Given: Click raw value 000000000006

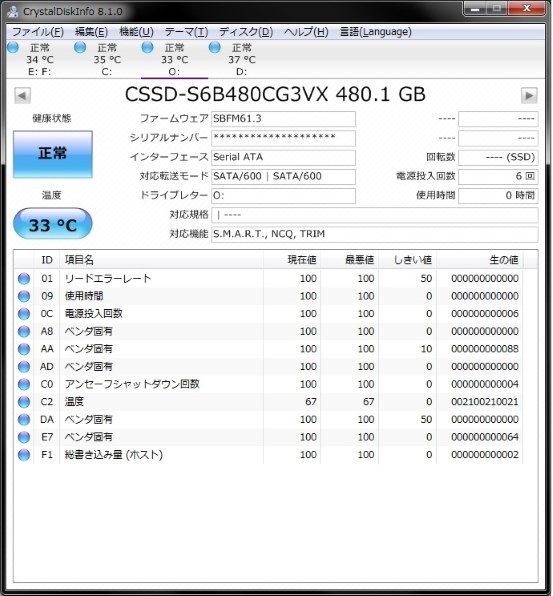Looking at the screenshot, I should click(x=485, y=314).
